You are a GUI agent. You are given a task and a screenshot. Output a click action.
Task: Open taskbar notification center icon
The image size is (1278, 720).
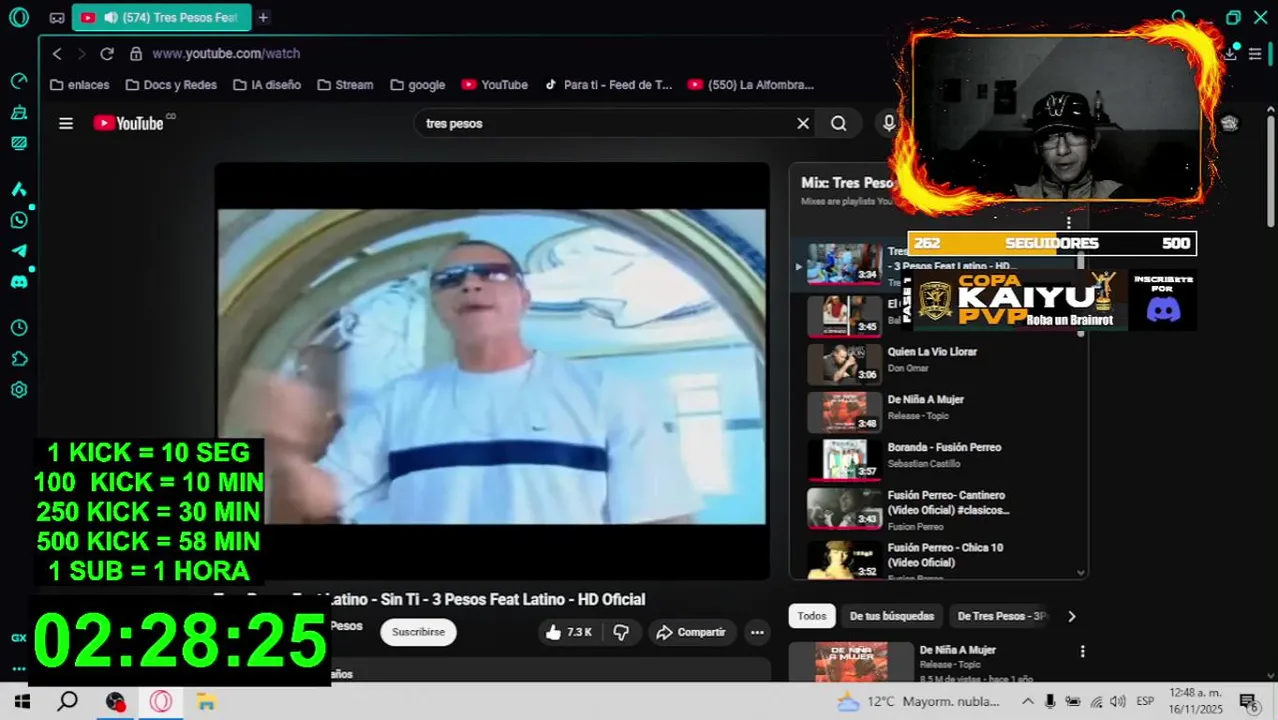click(1248, 701)
